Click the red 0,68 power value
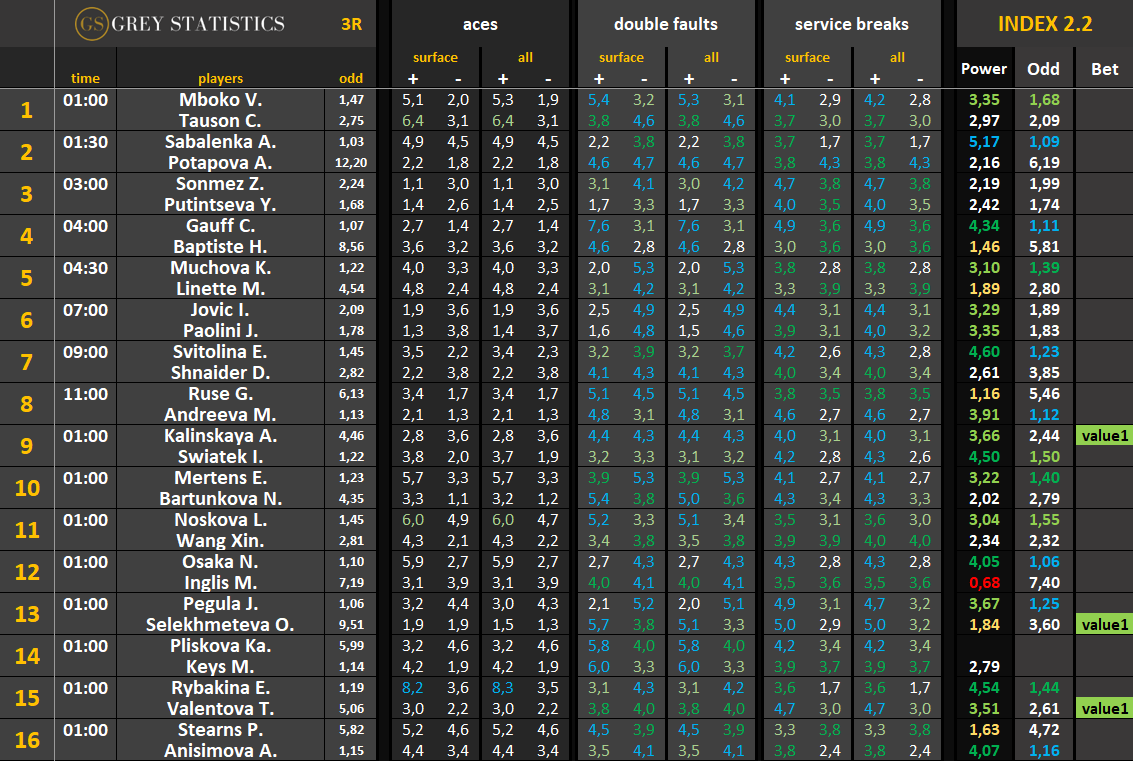Screen dimensions: 1133x761 coord(984,583)
